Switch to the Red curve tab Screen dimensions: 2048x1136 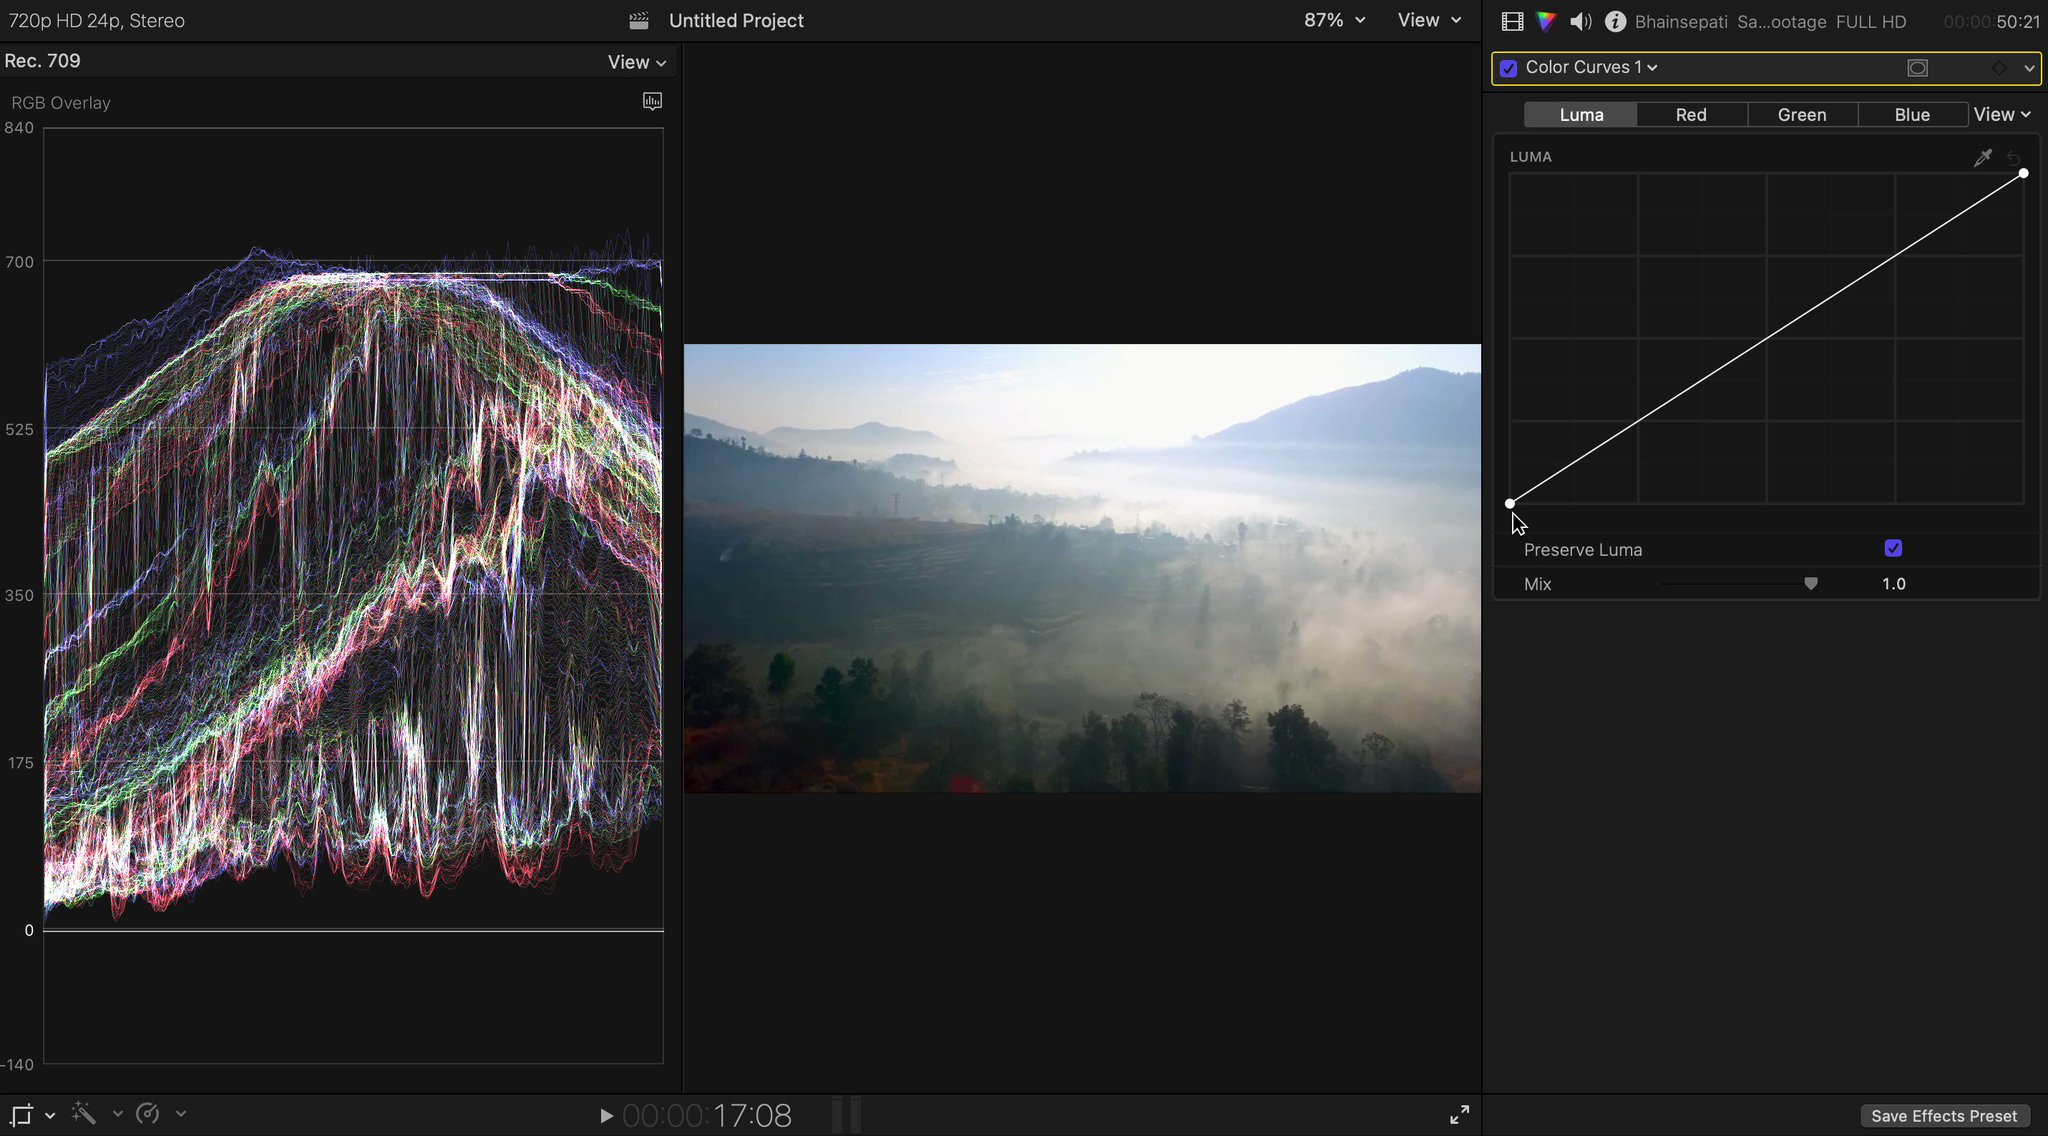point(1691,115)
